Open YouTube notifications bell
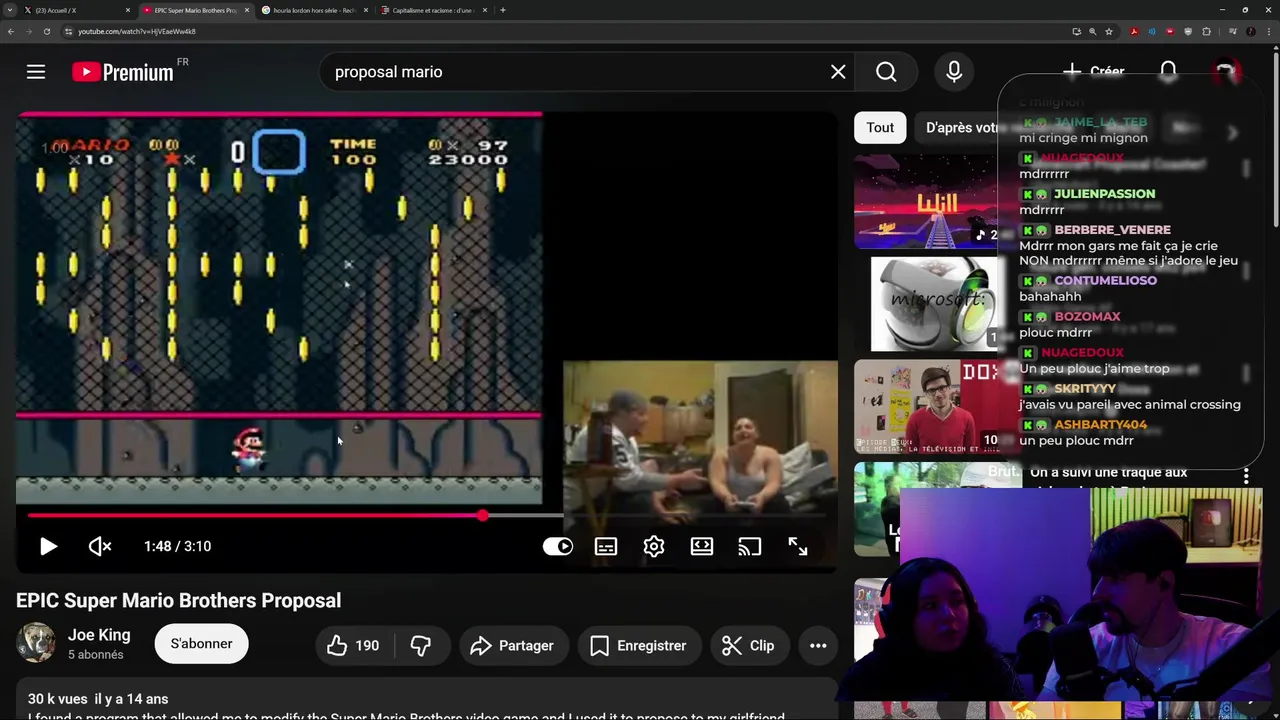Viewport: 1280px width, 720px height. pos(1168,72)
